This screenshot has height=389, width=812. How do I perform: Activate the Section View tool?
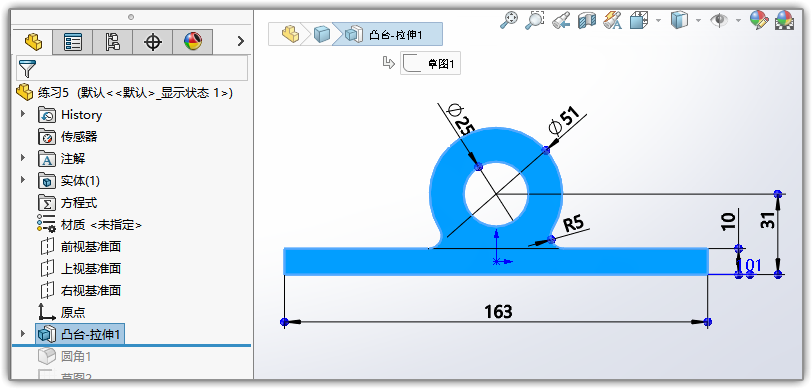coord(587,21)
